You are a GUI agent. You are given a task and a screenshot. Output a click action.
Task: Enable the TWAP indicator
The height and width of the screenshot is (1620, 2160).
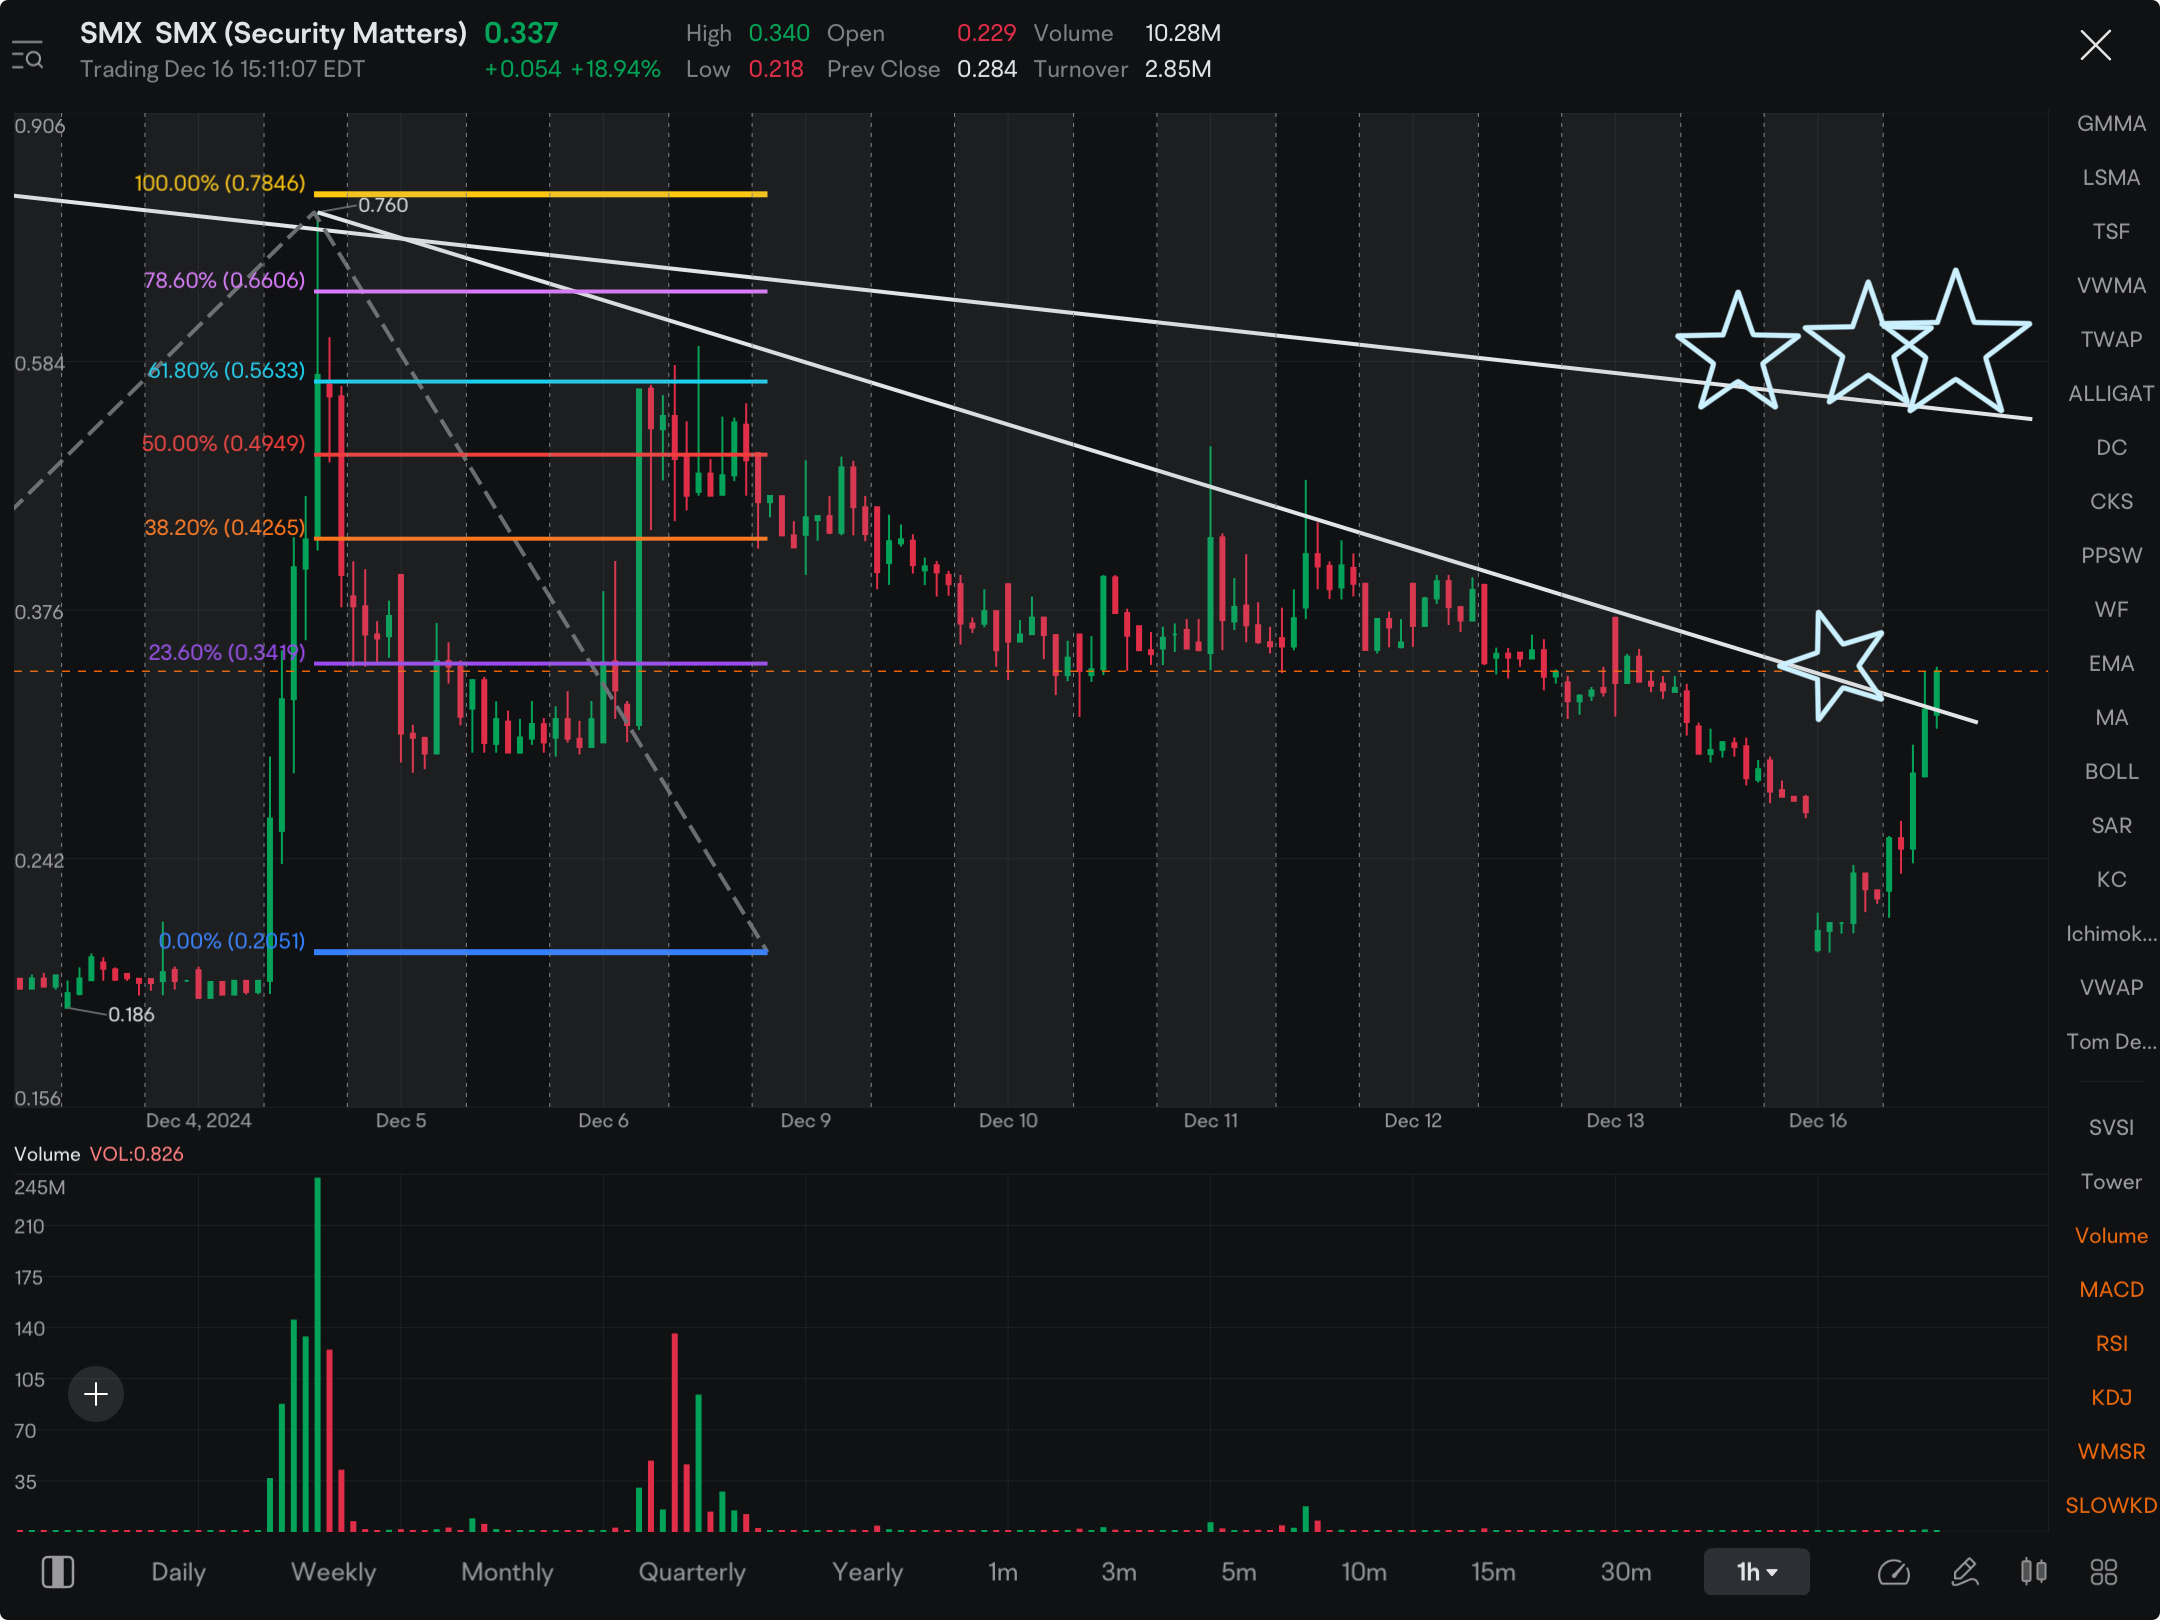pyautogui.click(x=2111, y=340)
